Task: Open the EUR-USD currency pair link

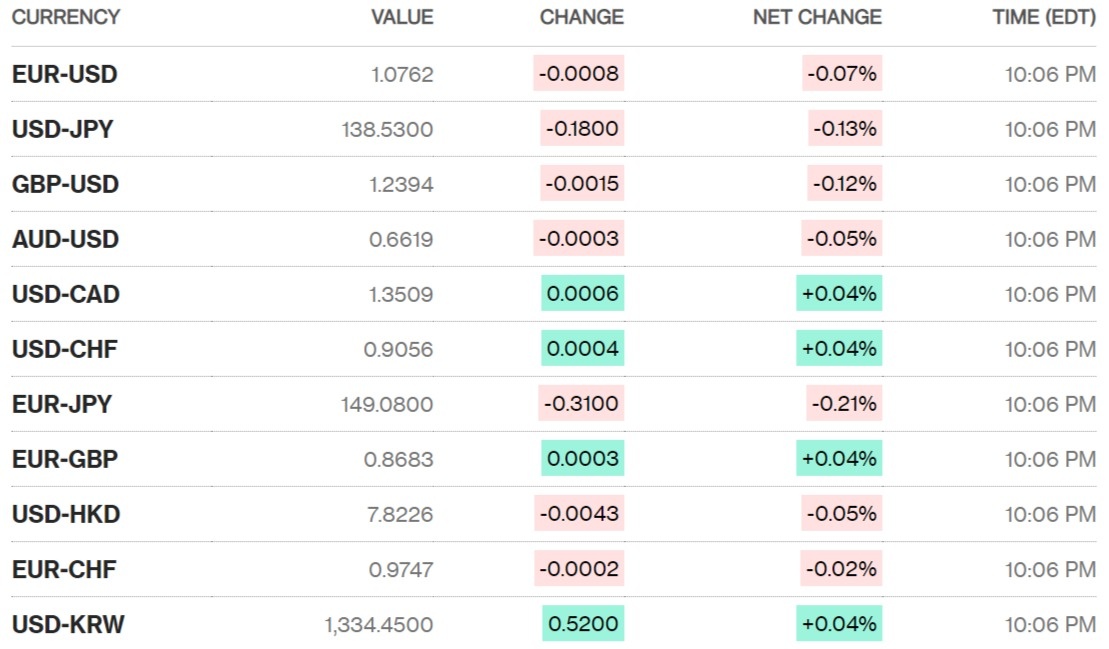Action: 65,74
